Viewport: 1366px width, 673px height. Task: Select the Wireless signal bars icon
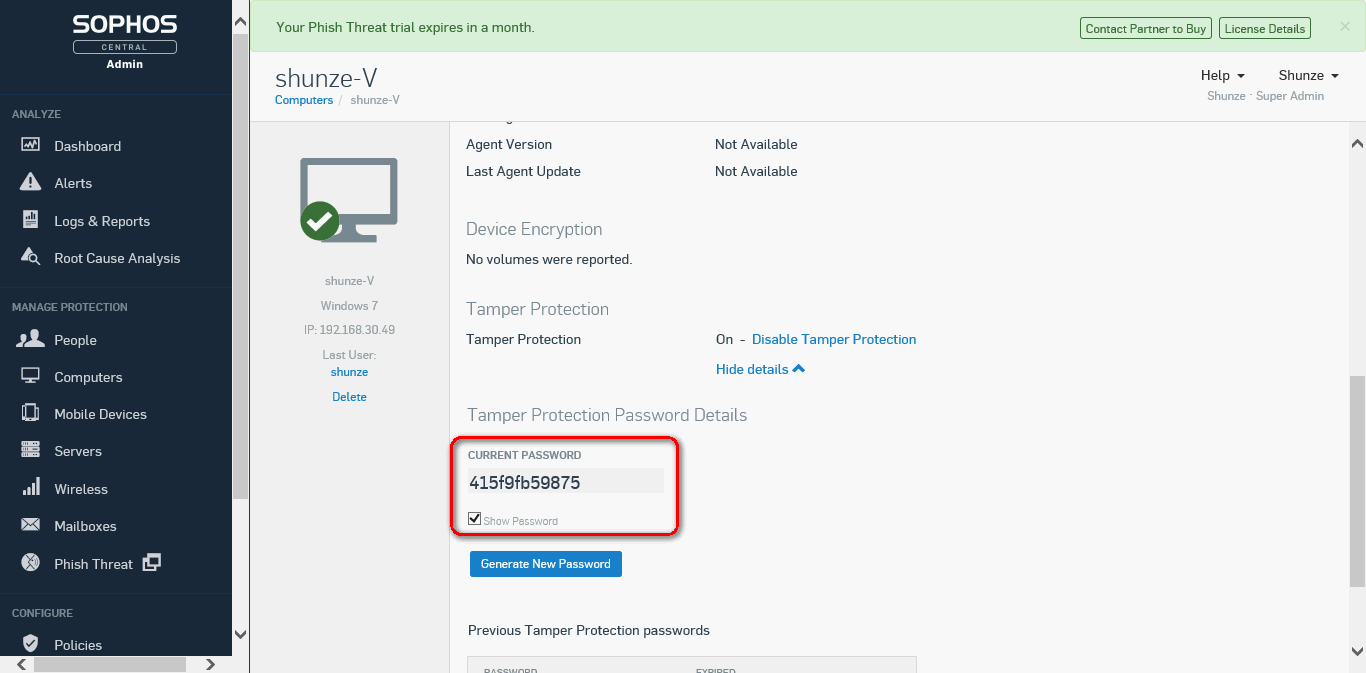click(31, 488)
